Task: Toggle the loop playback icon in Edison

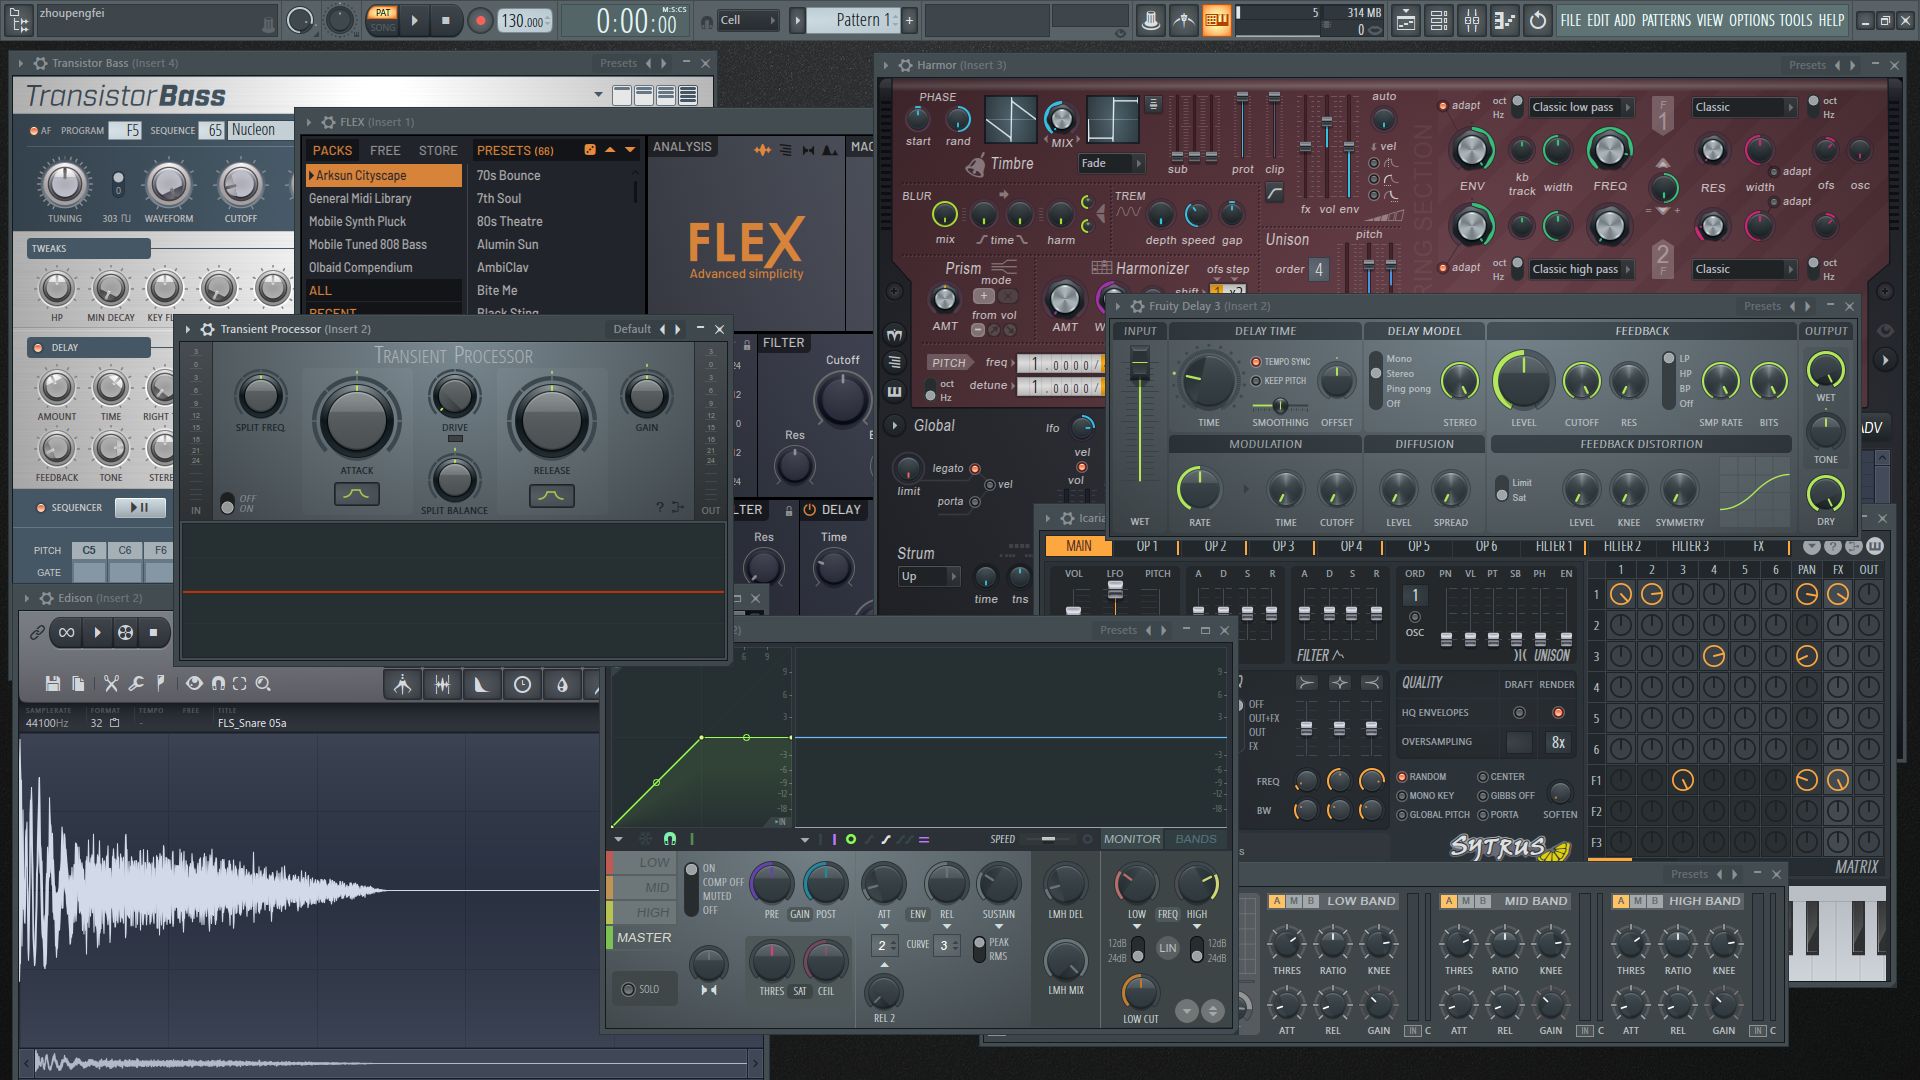Action: (x=66, y=632)
